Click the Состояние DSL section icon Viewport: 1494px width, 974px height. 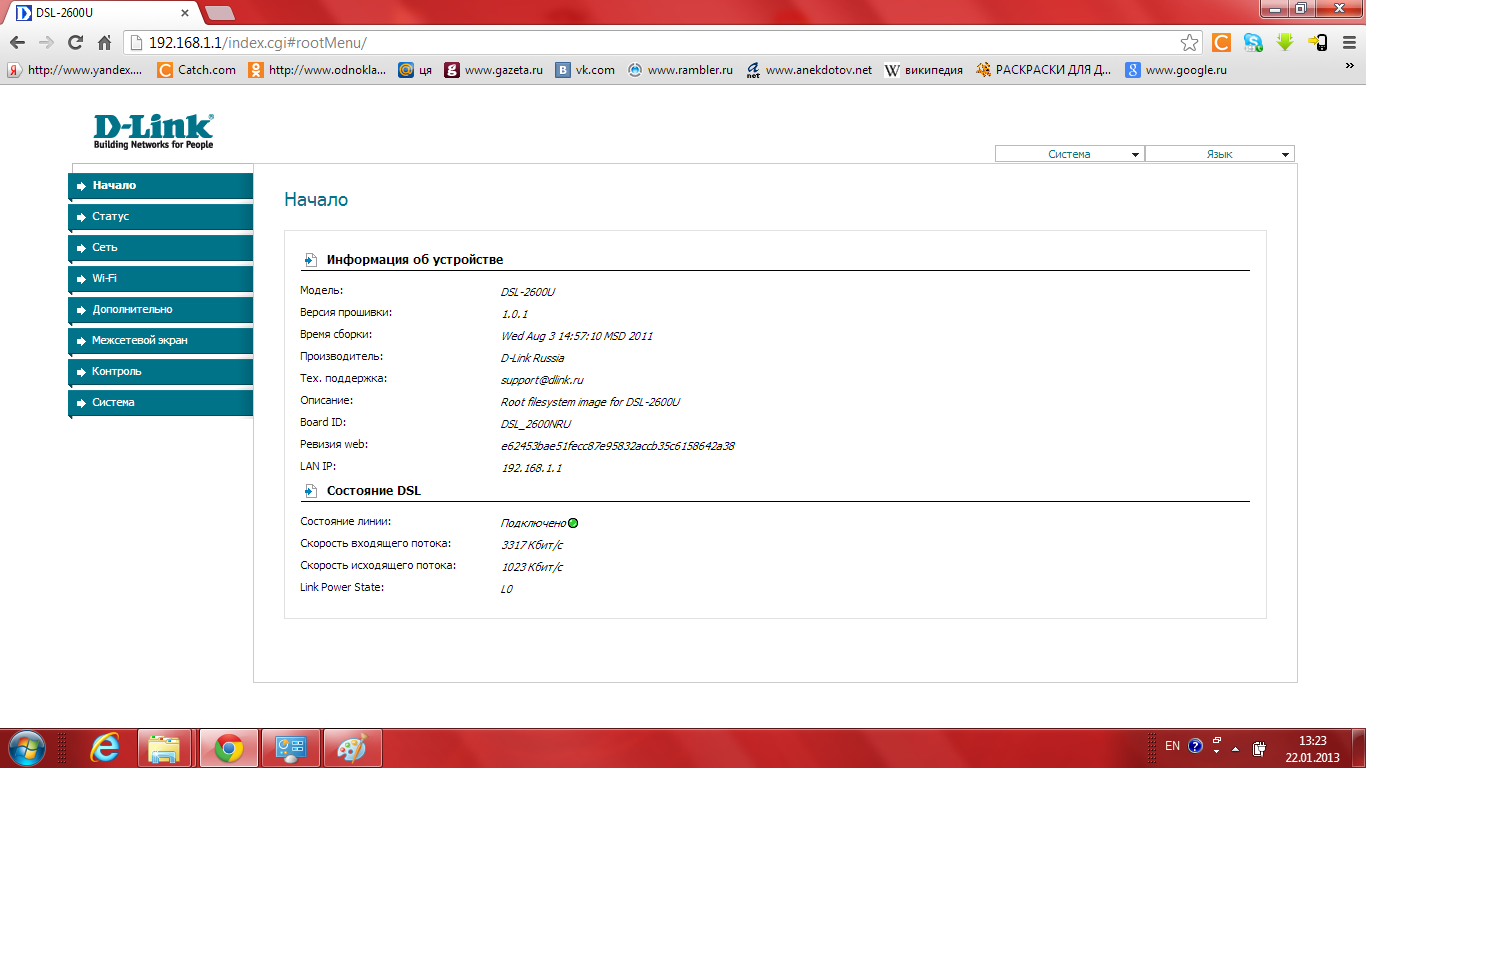(311, 491)
